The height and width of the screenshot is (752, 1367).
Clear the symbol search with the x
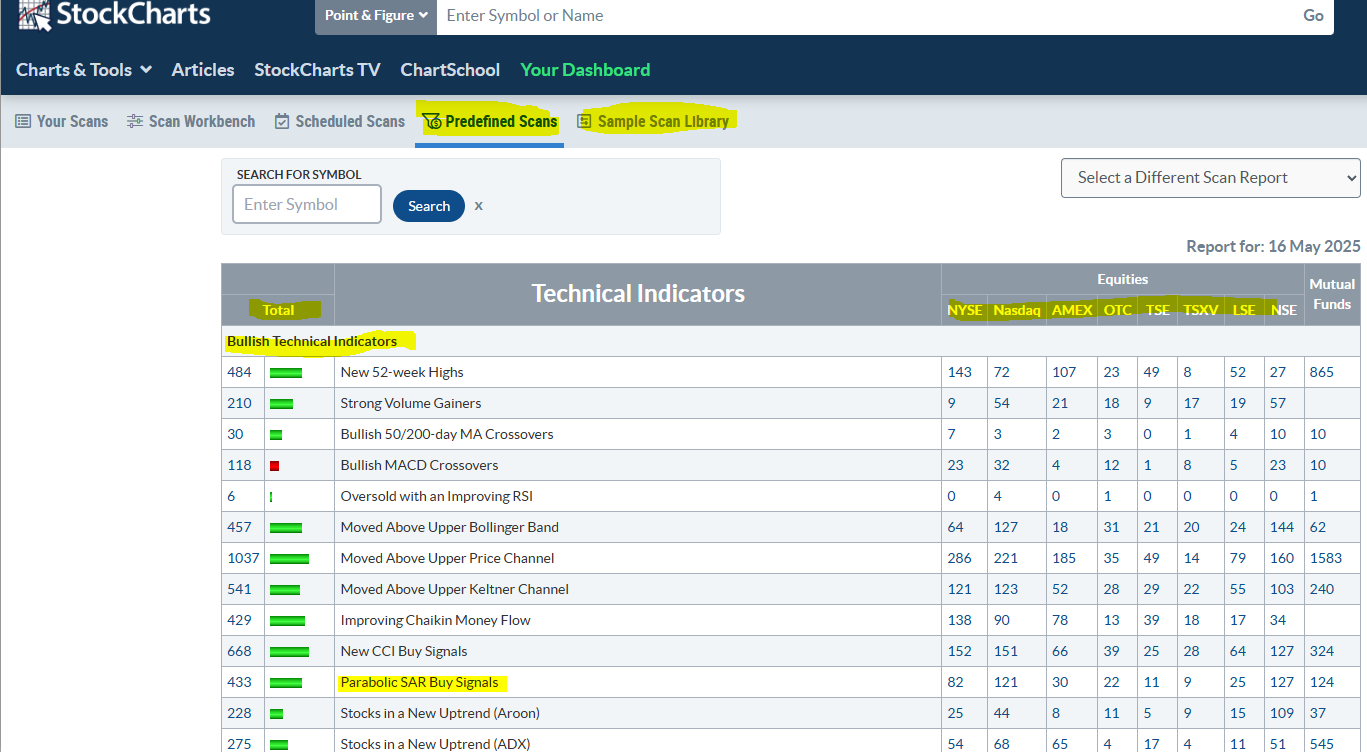point(479,205)
